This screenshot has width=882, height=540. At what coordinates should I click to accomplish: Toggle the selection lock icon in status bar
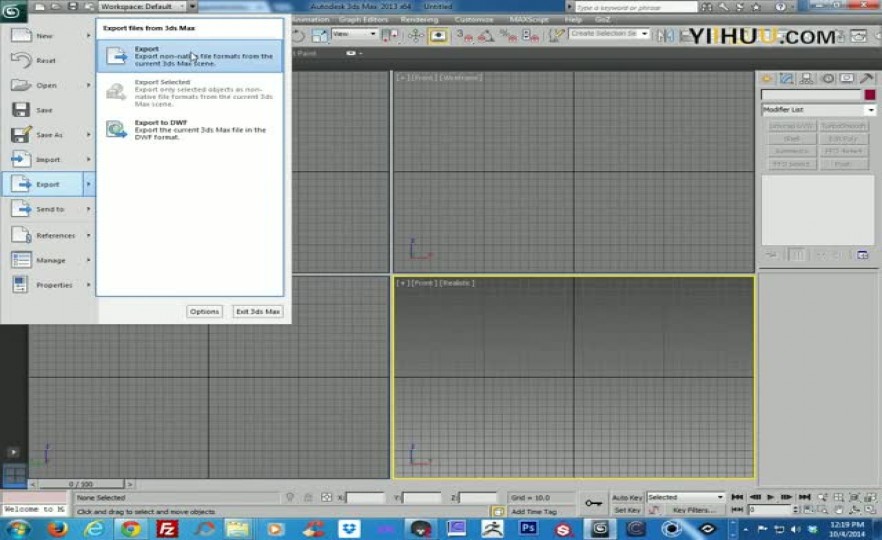pyautogui.click(x=308, y=497)
